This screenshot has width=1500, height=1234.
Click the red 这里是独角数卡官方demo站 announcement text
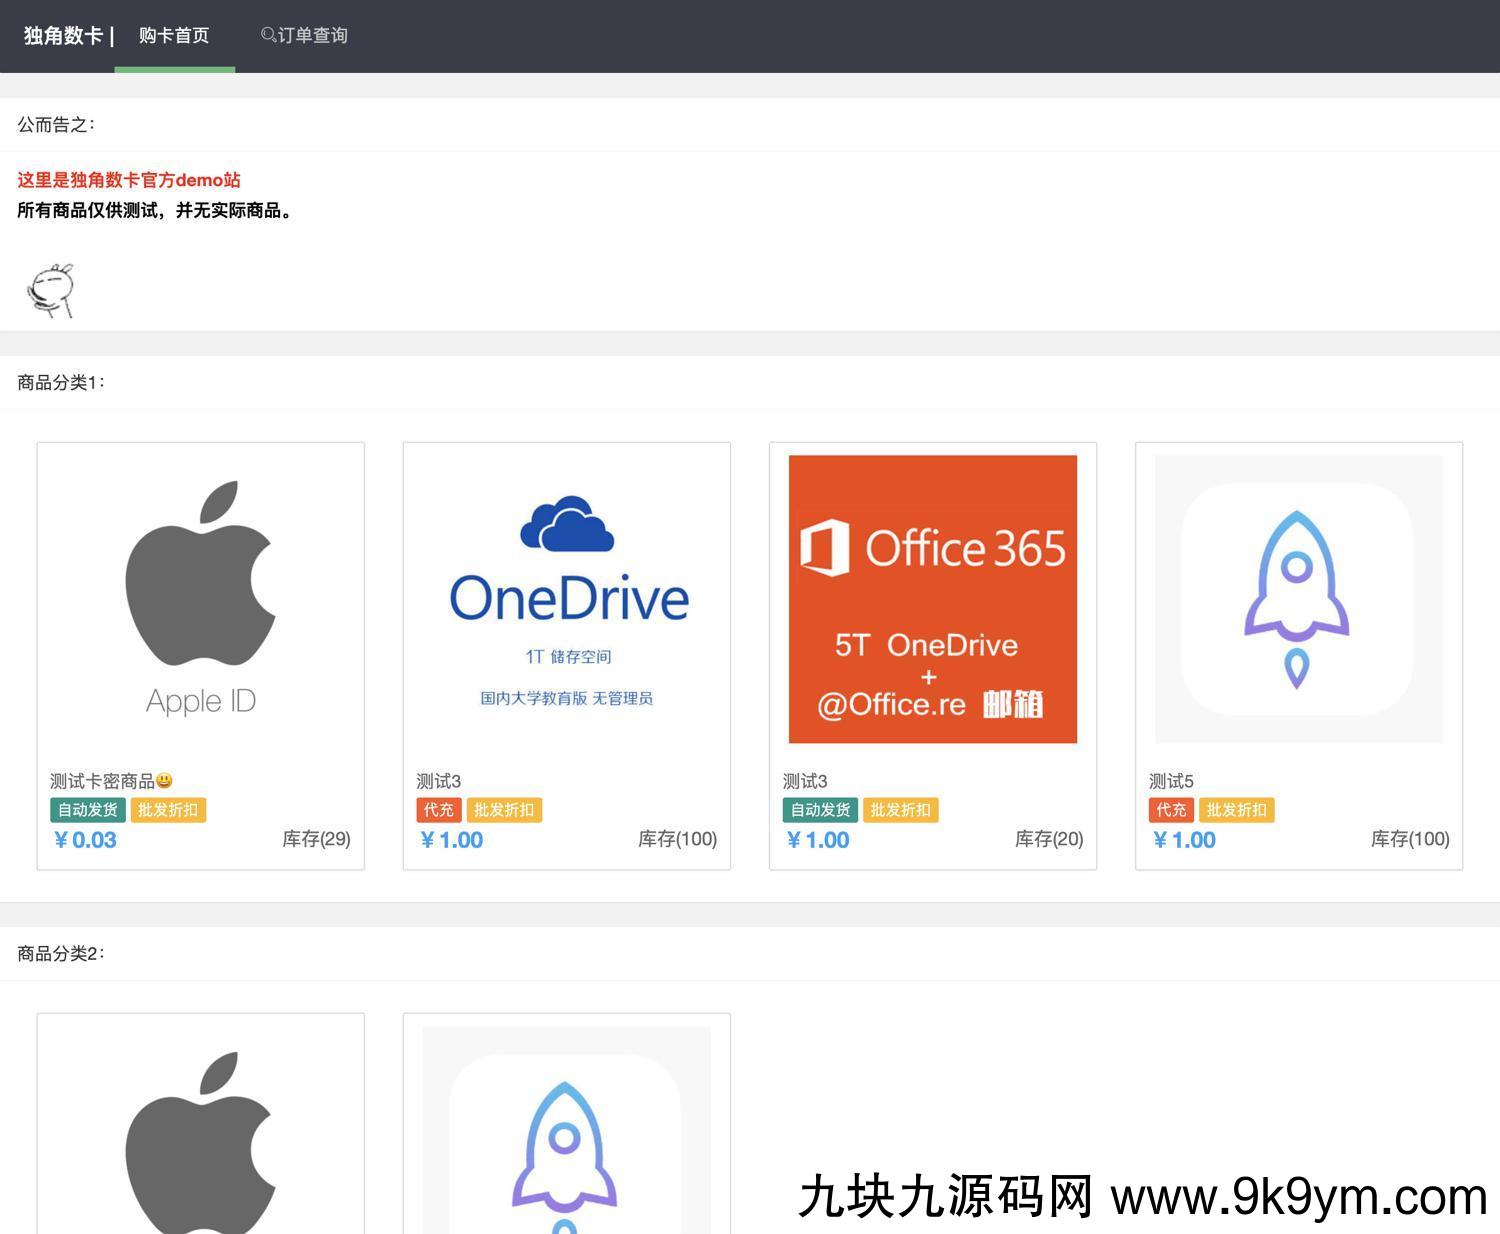[x=129, y=180]
